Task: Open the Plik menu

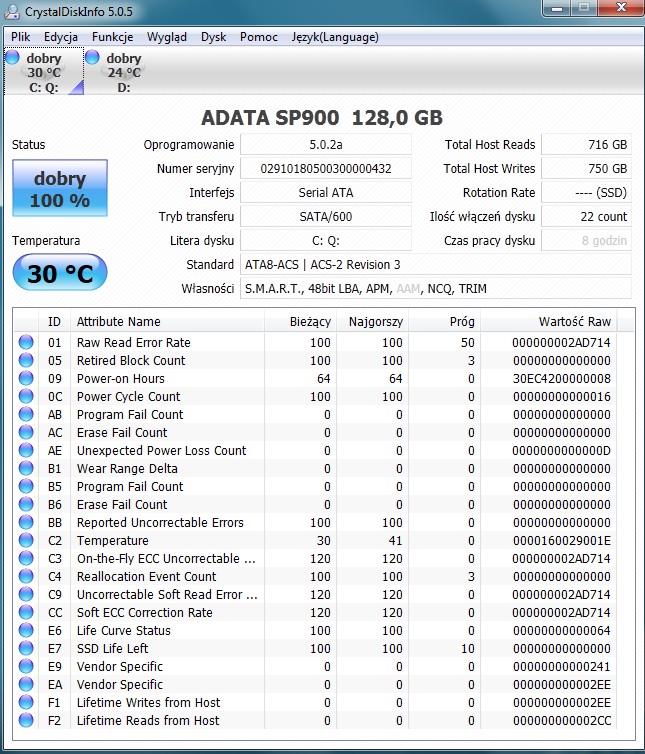Action: [21, 37]
